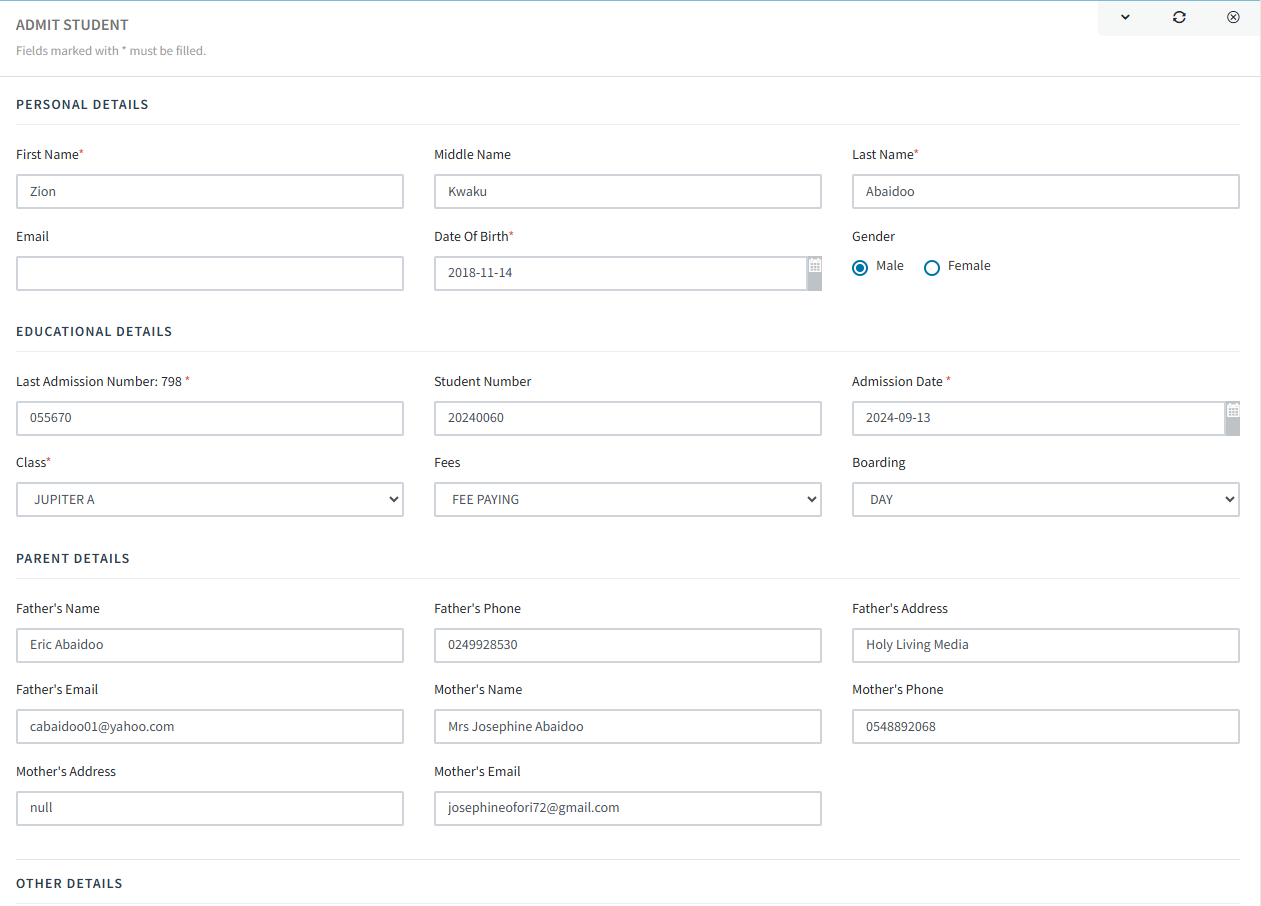Select the Male gender option
This screenshot has height=906, width=1261.
tap(860, 268)
